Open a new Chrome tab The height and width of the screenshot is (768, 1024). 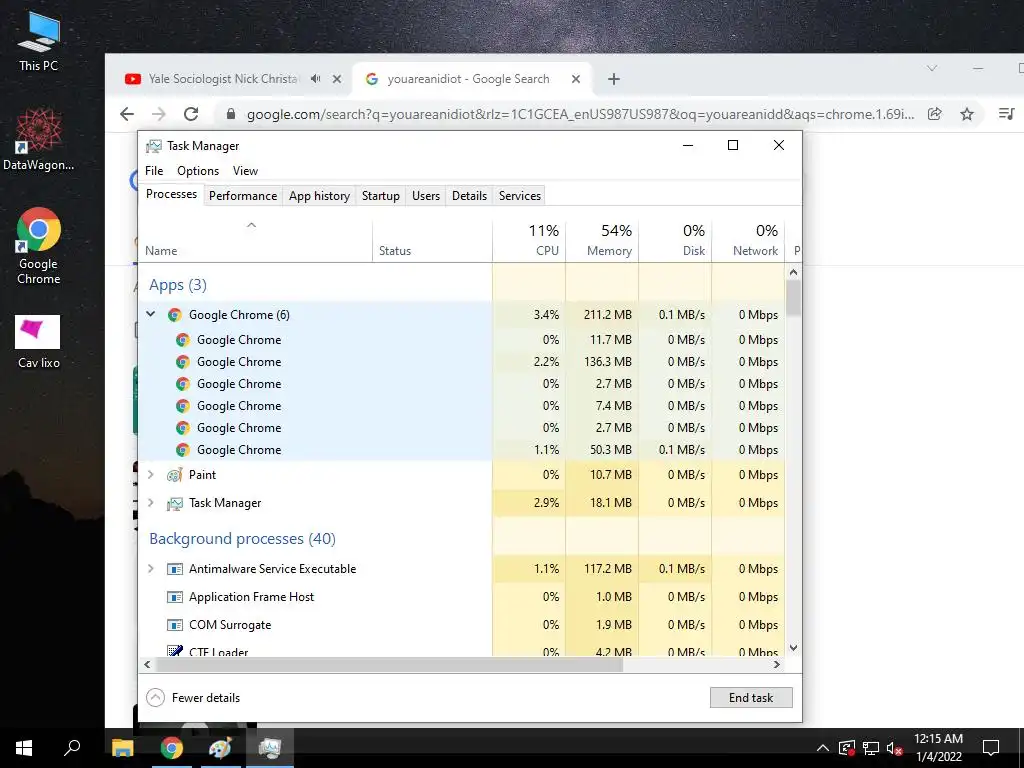click(x=613, y=79)
